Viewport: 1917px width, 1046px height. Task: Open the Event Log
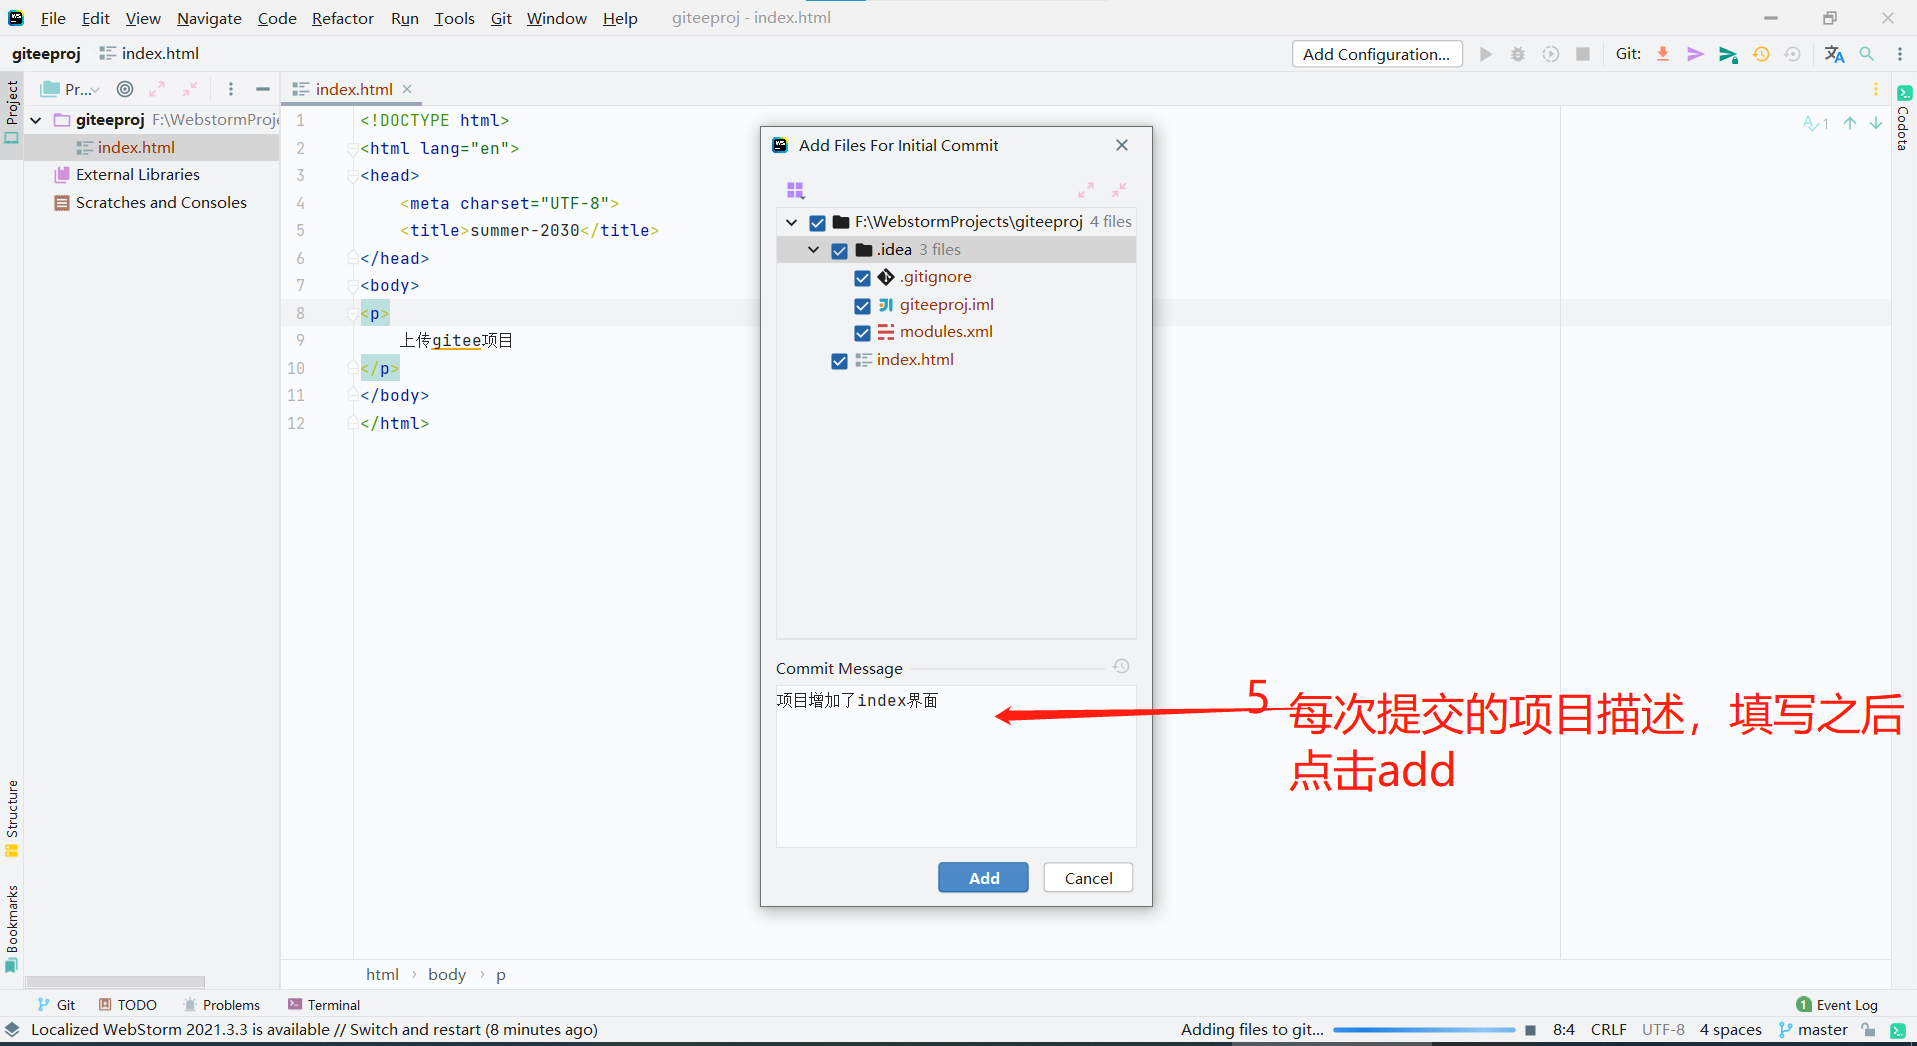(x=1837, y=1005)
